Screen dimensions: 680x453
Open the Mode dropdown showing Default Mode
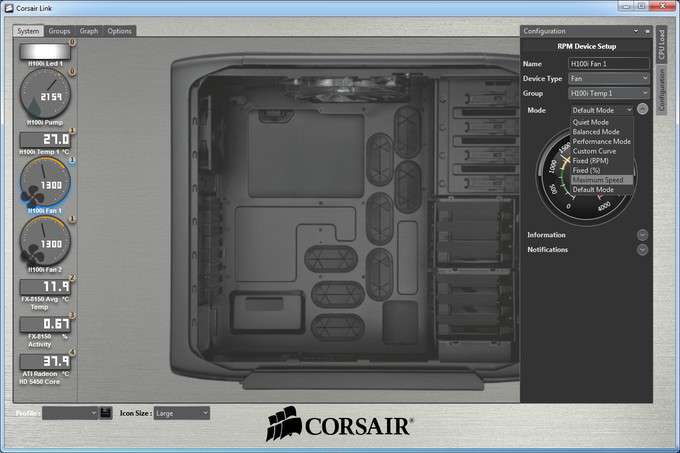click(602, 110)
